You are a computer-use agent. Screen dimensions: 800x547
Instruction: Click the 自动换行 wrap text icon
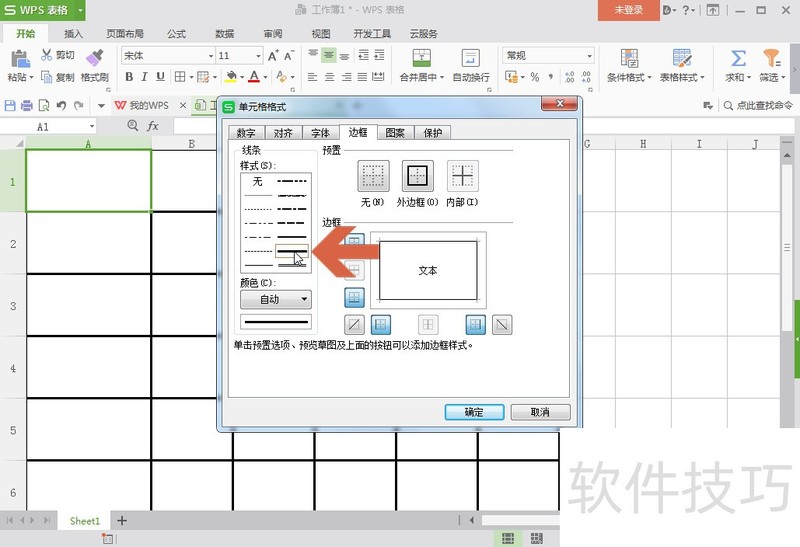(x=470, y=58)
